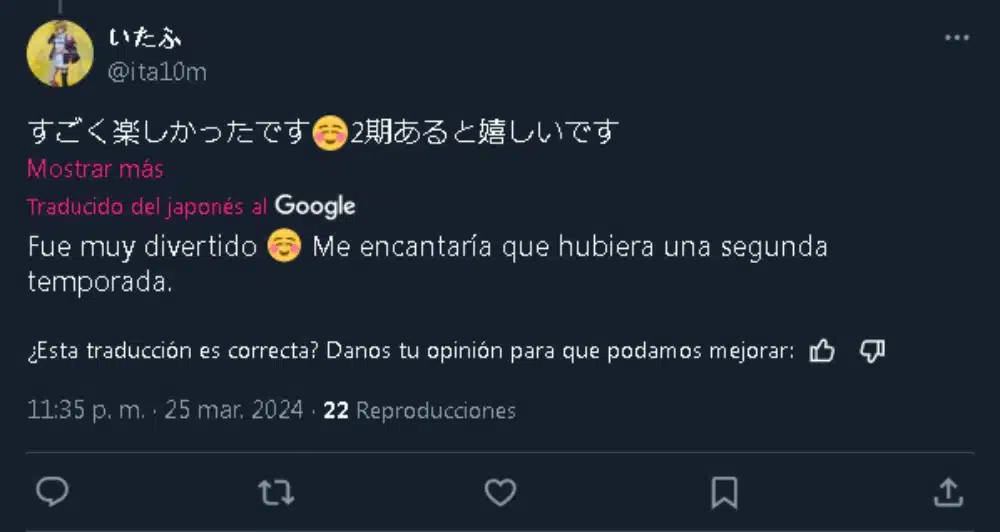1000x532 pixels.
Task: Open the profile picture of いたふ
Action: point(60,53)
